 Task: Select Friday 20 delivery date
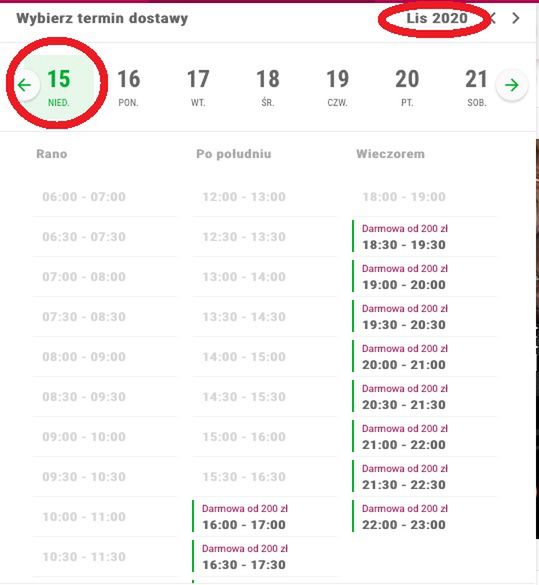coord(407,88)
